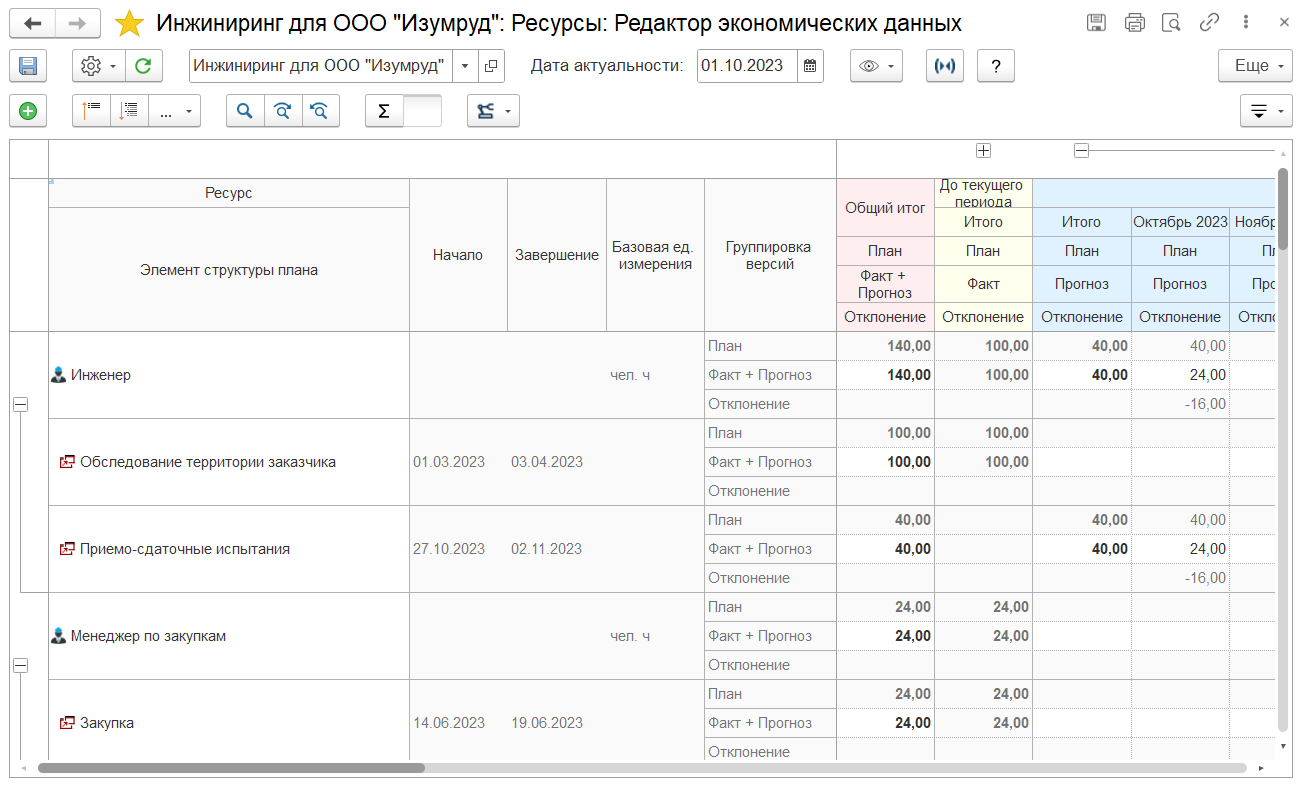Select the Приемо-сдаточные испытания row
This screenshot has height=786, width=1302.
coord(185,549)
